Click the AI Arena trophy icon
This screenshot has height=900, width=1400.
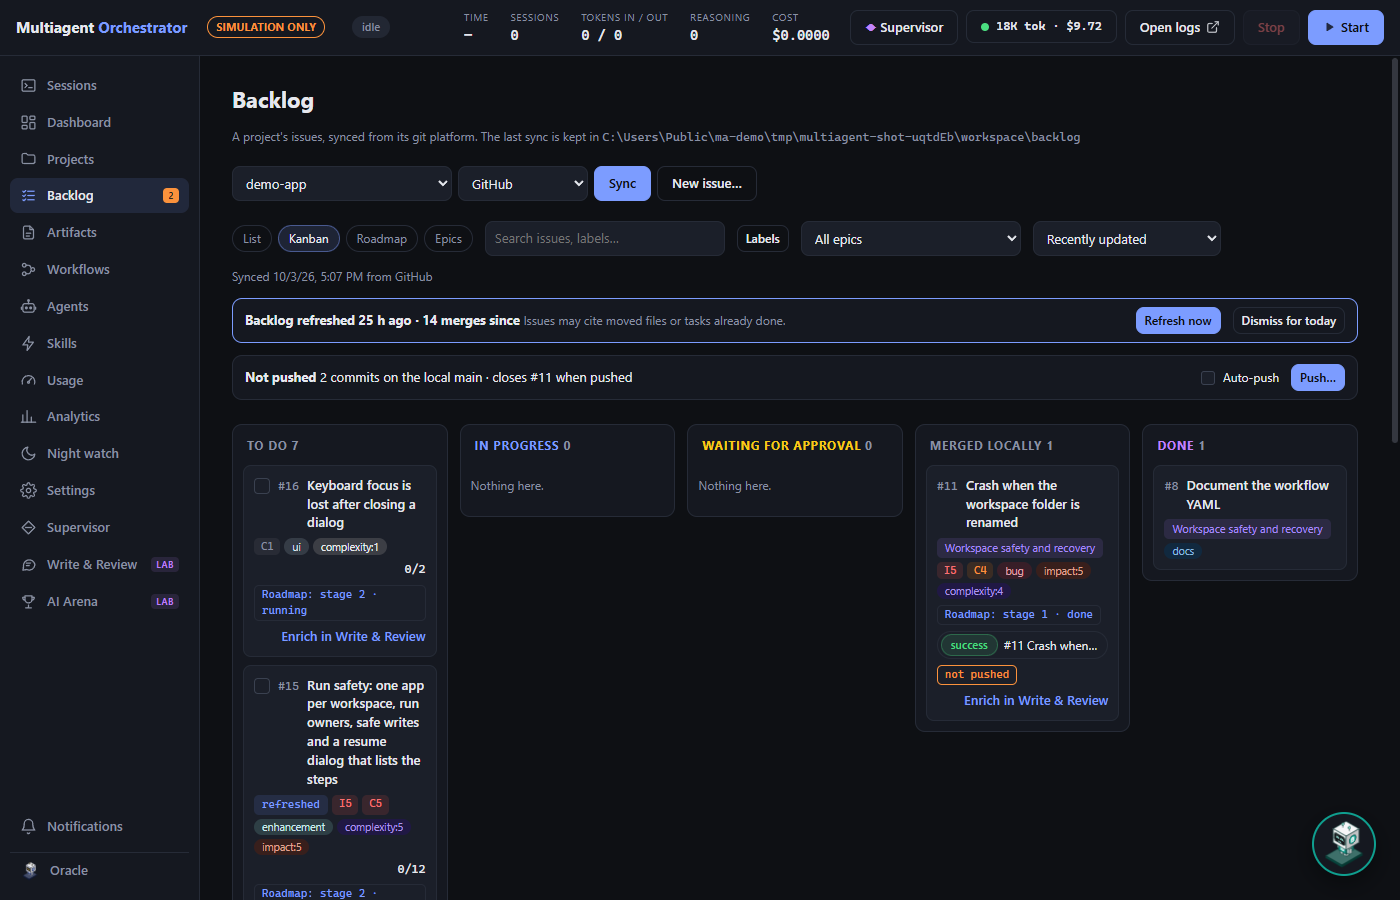[x=28, y=602]
